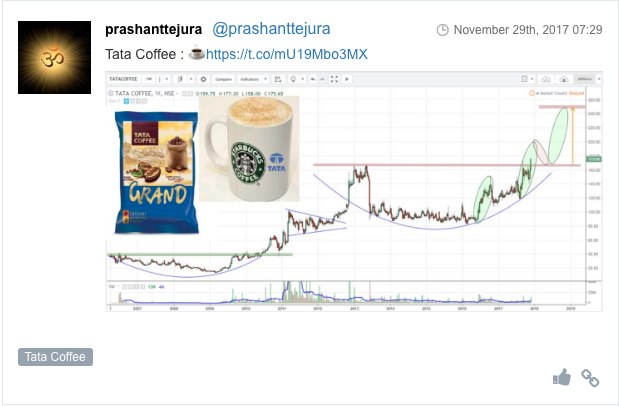Click the play replay icon

tap(347, 79)
